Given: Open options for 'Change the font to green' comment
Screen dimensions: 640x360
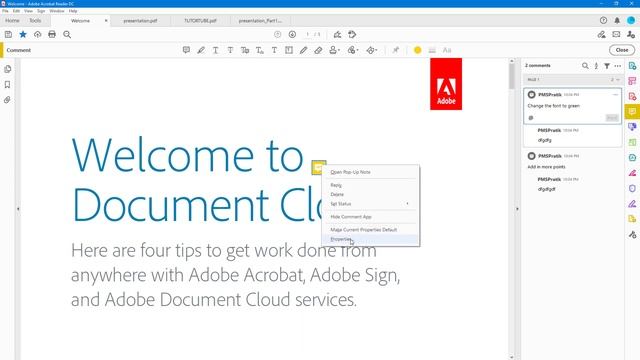Looking at the screenshot, I should click(x=615, y=95).
